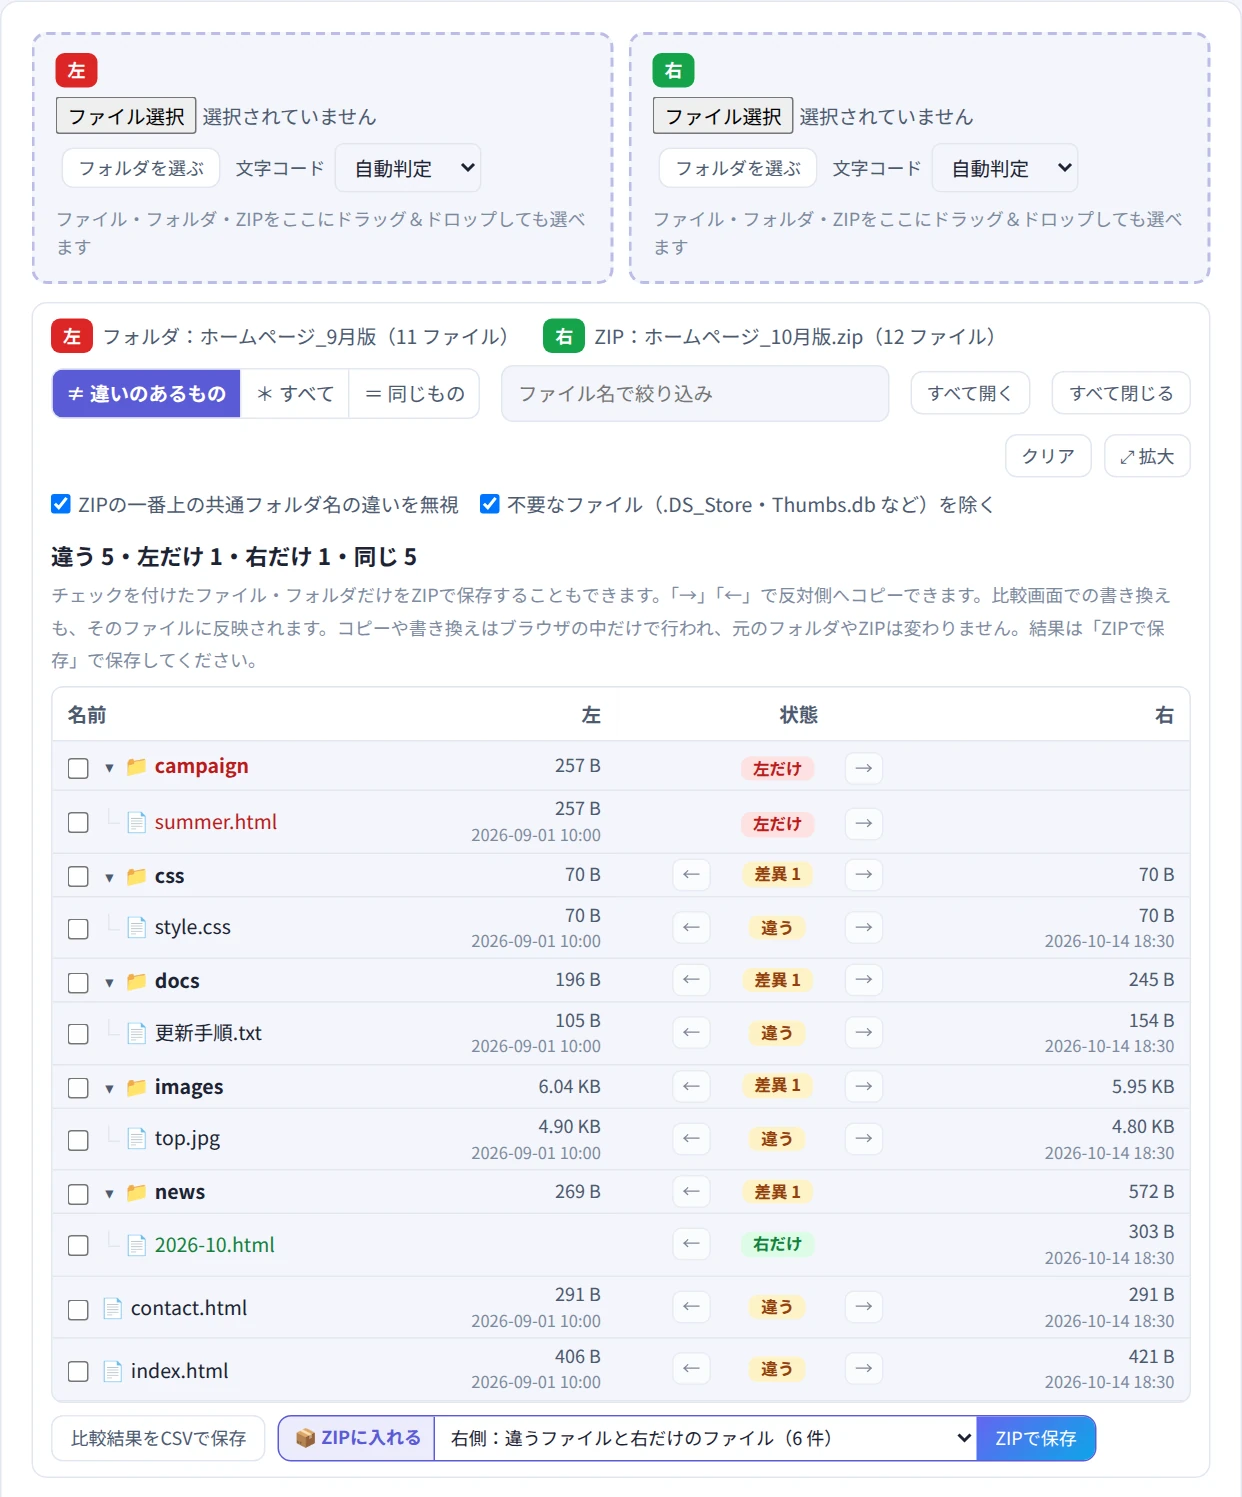Copy 更新手順.txt to left side
Viewport: 1242px width, 1497px height.
click(x=691, y=1032)
